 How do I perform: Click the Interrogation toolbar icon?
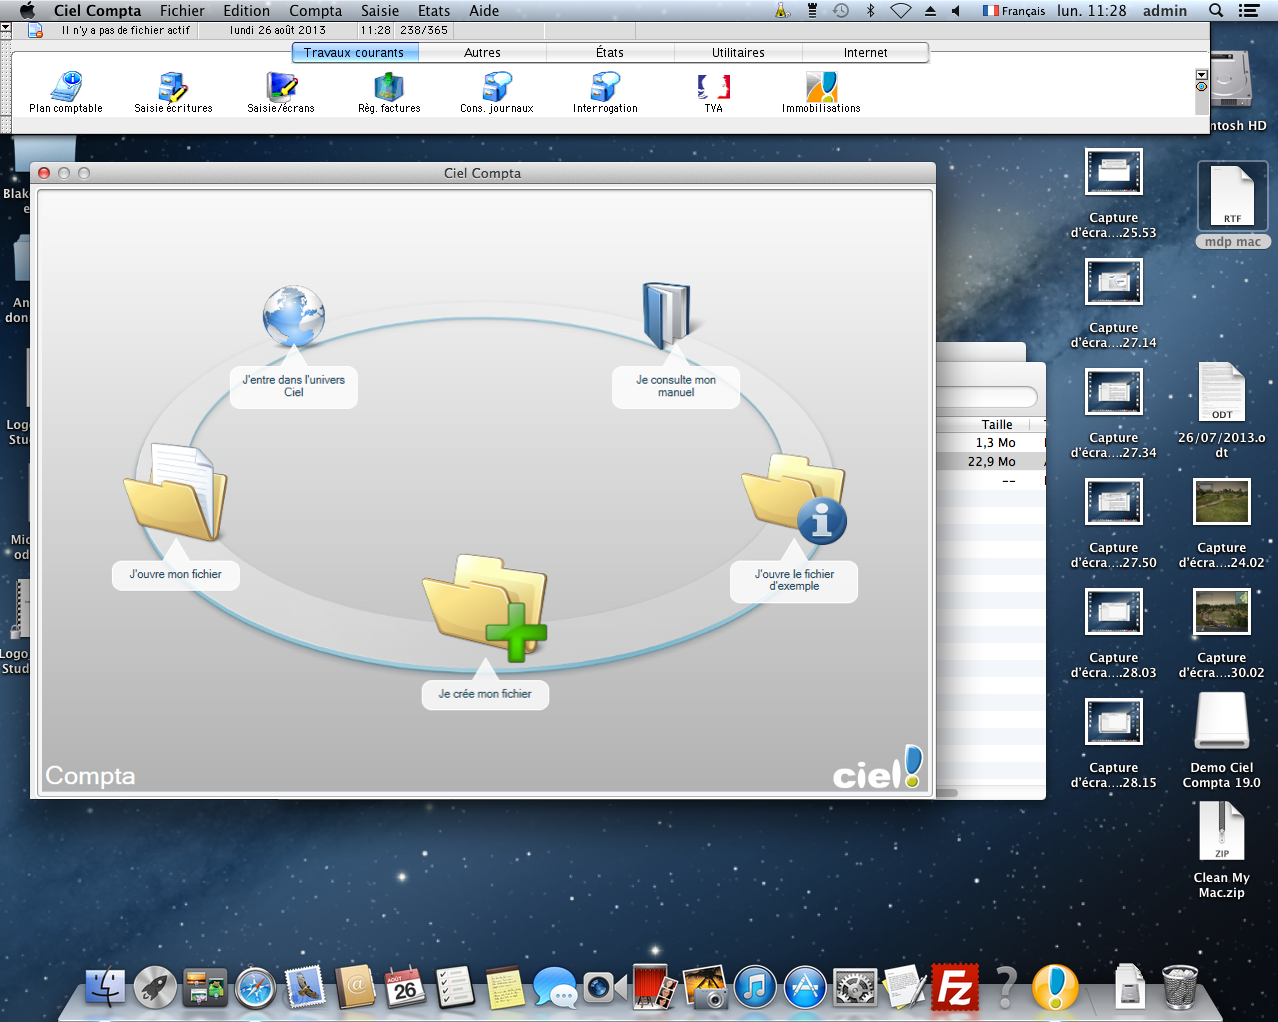605,93
